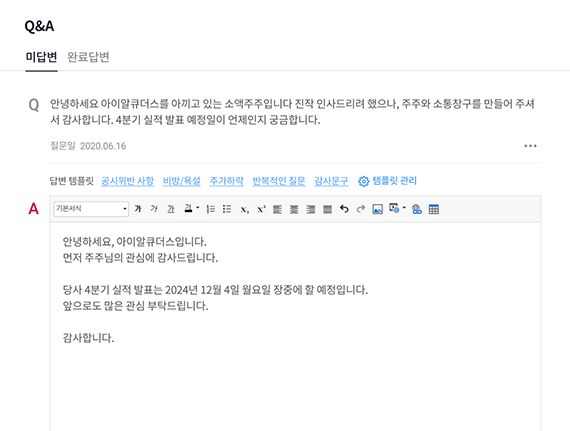Apply the 공시위반 사항 answer template
The width and height of the screenshot is (570, 431).
[x=128, y=181]
